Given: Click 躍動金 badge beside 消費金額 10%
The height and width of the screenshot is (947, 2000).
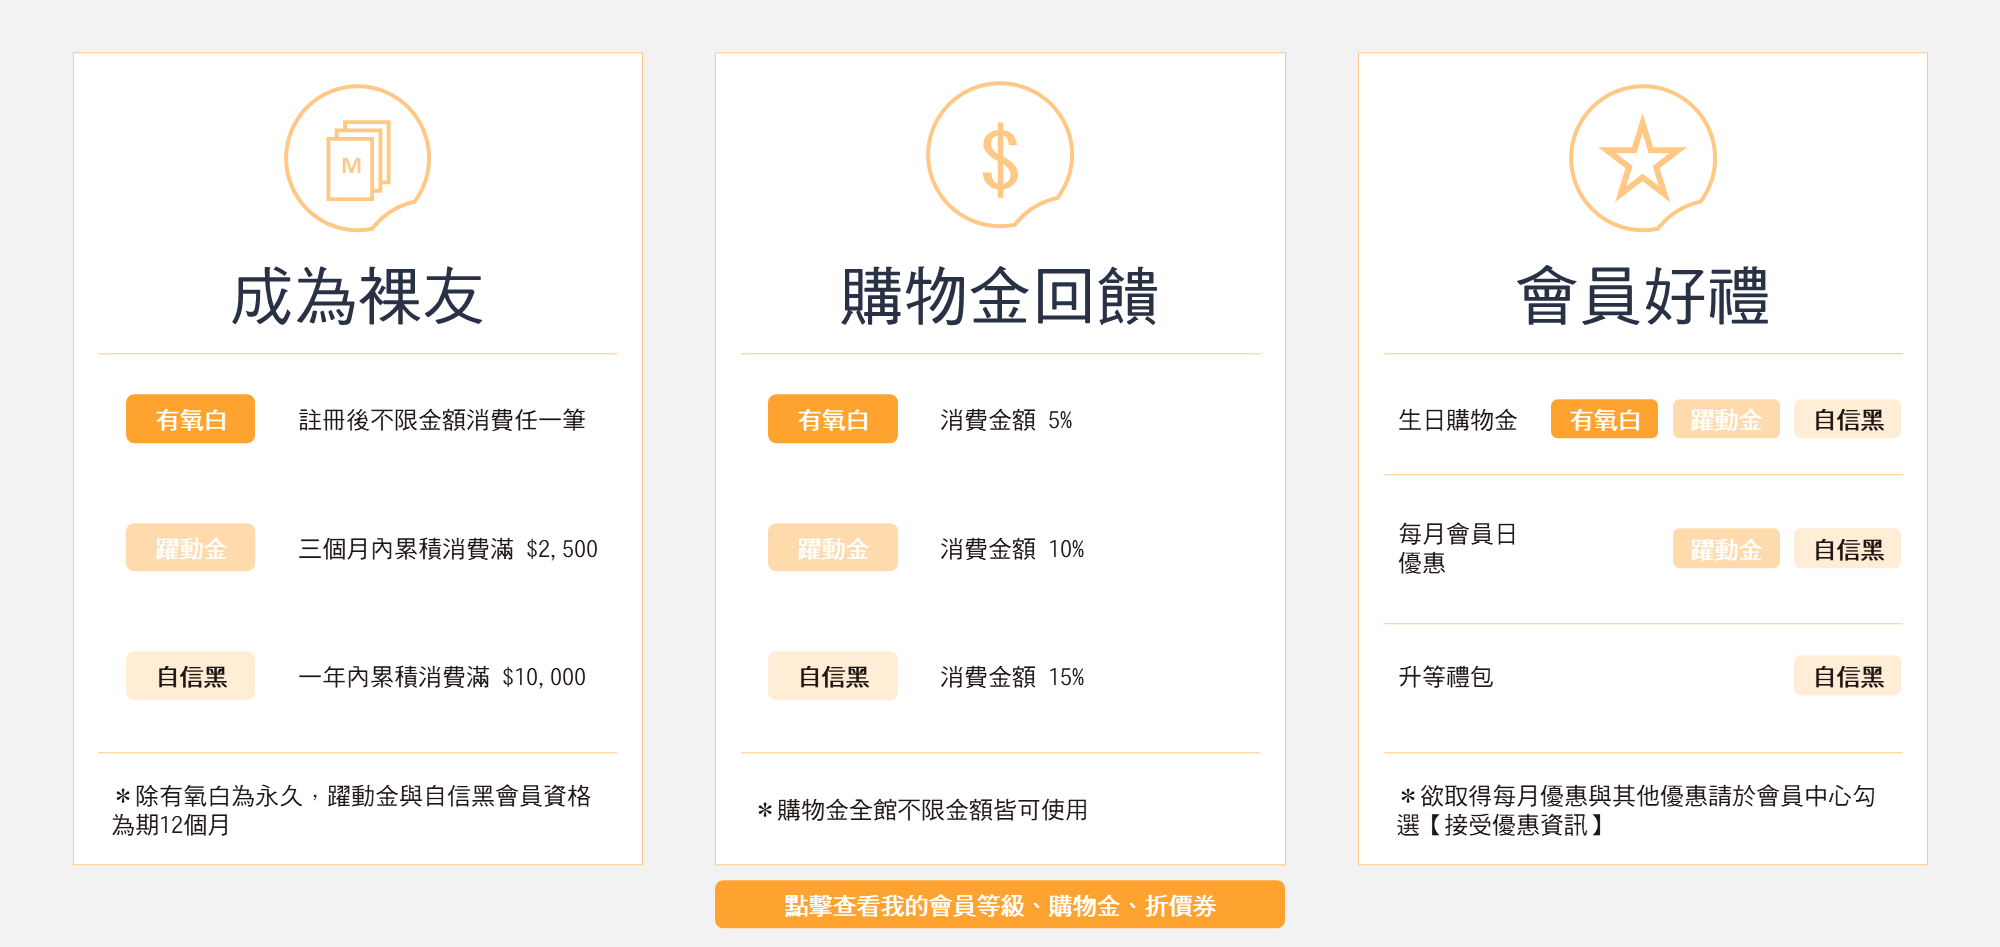Looking at the screenshot, I should coord(832,548).
